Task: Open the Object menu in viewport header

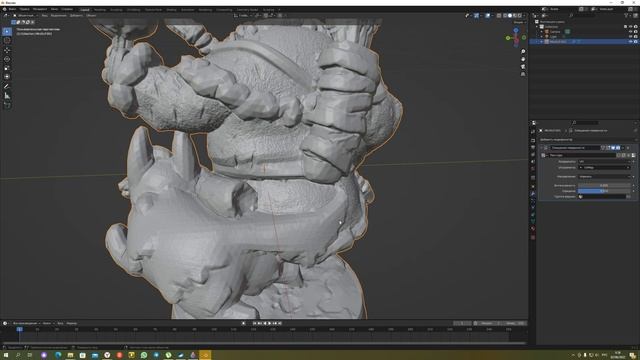Action: tap(91, 16)
